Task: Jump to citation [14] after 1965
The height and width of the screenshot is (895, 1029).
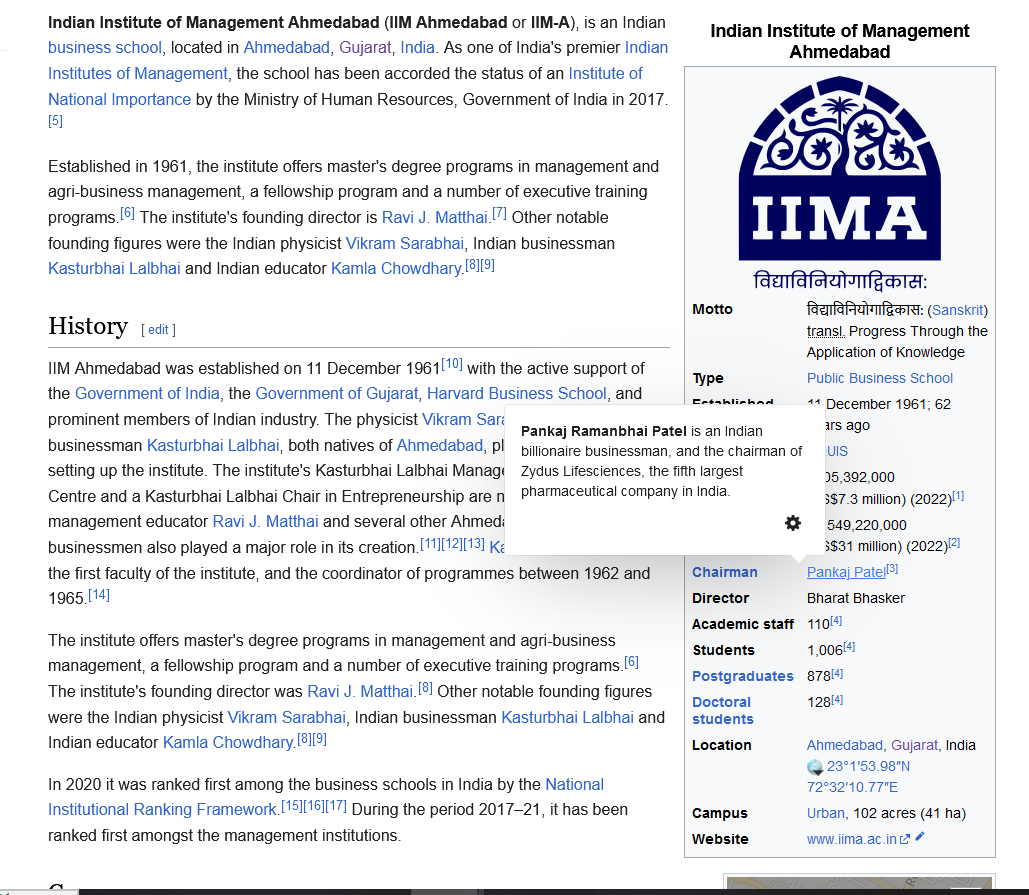Action: point(99,594)
